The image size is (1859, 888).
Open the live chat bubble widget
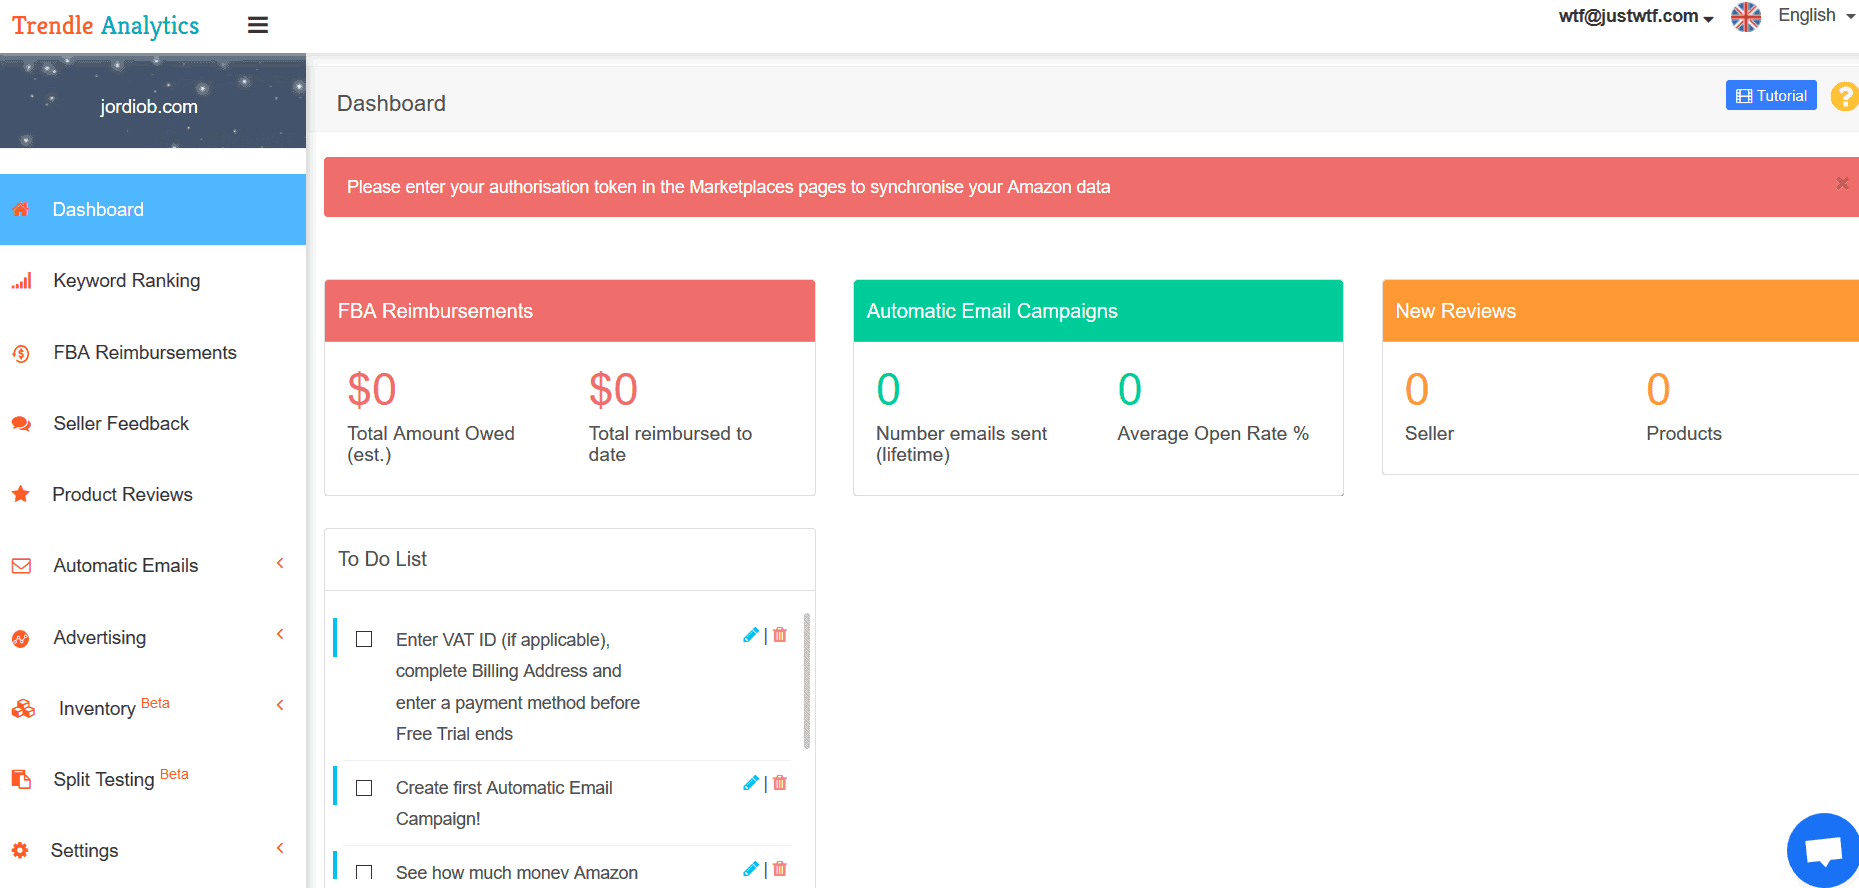coord(1822,851)
